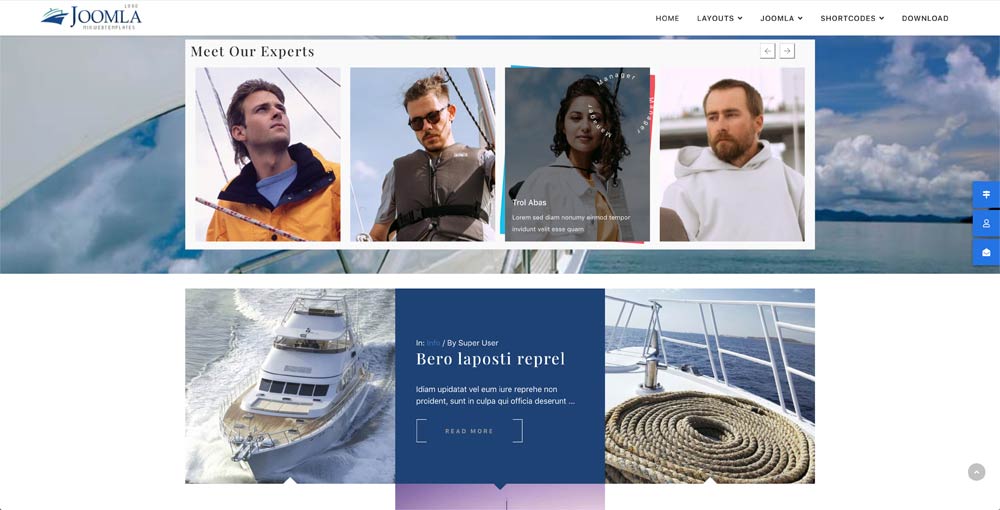1000x510 pixels.
Task: Open the user account sidebar icon
Action: (986, 223)
